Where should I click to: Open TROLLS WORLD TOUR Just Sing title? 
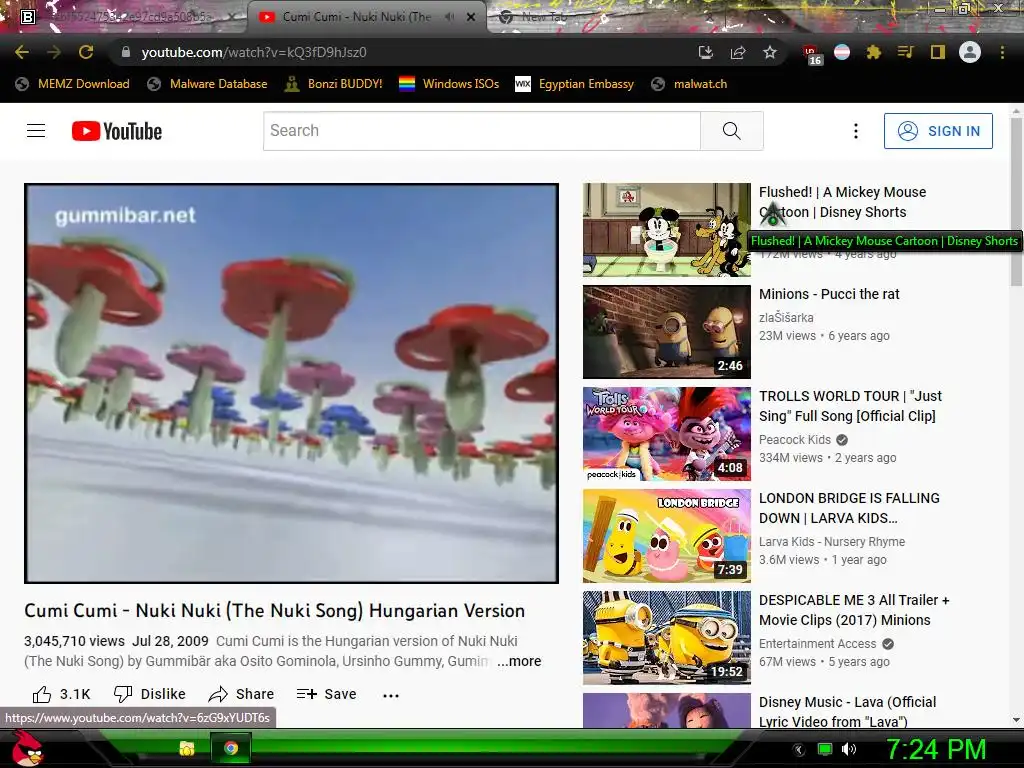click(850, 406)
